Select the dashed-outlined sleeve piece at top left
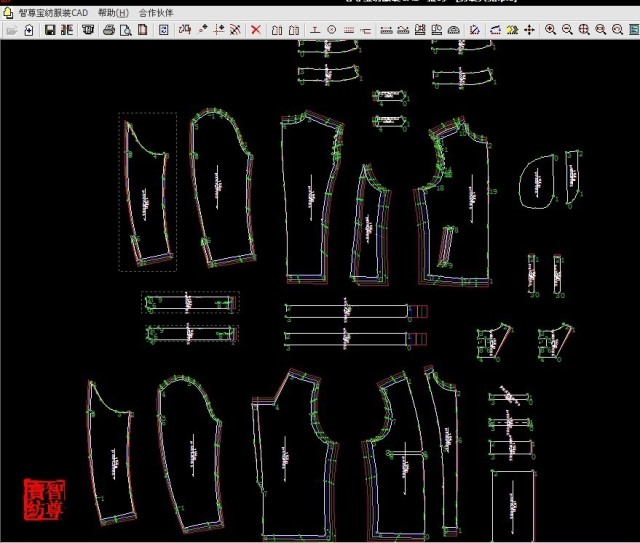Screen dimensions: 640x543 pos(147,190)
